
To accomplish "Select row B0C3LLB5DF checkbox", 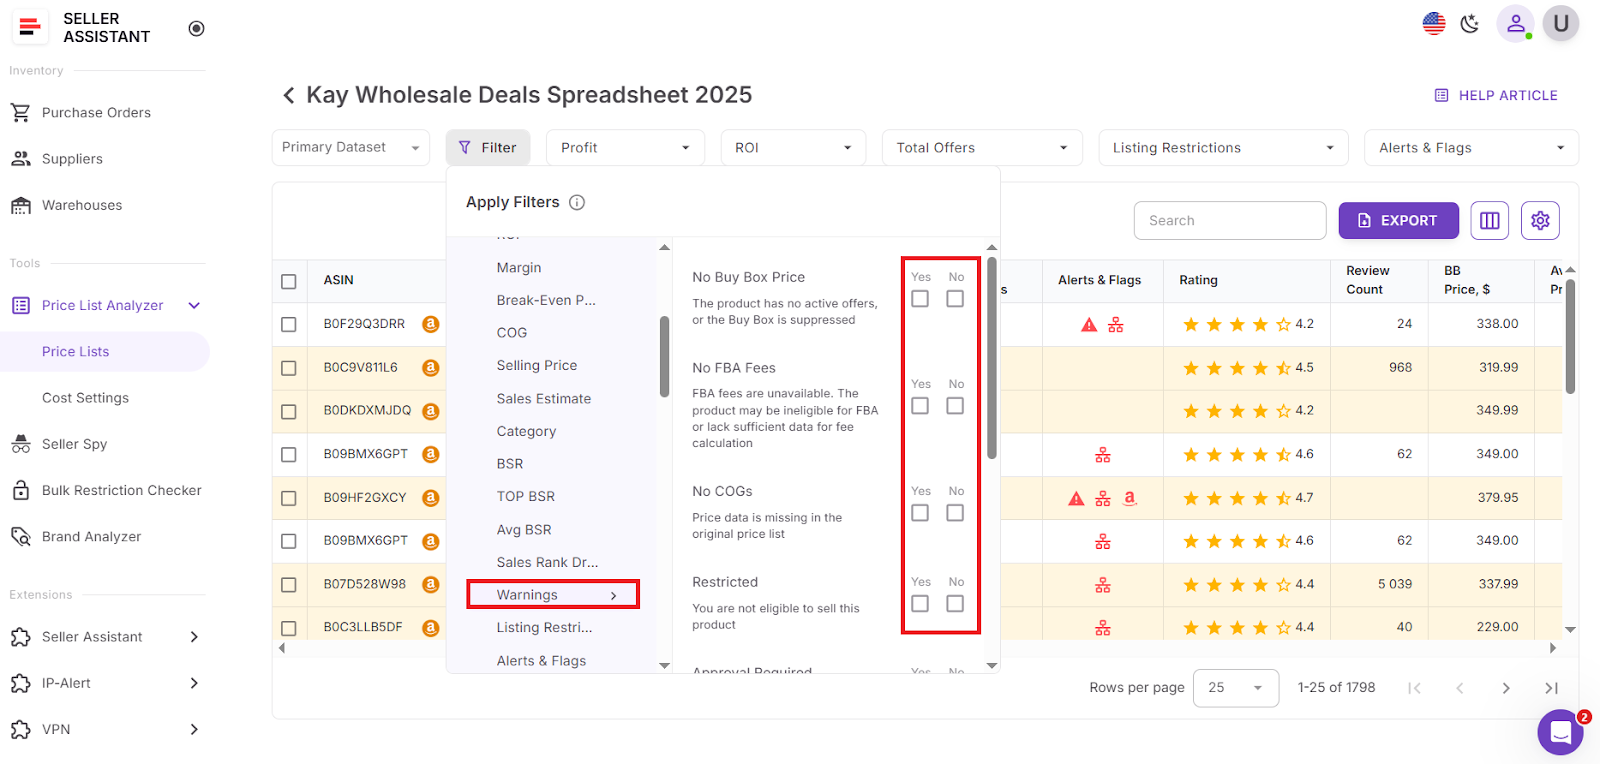I will 289,628.
